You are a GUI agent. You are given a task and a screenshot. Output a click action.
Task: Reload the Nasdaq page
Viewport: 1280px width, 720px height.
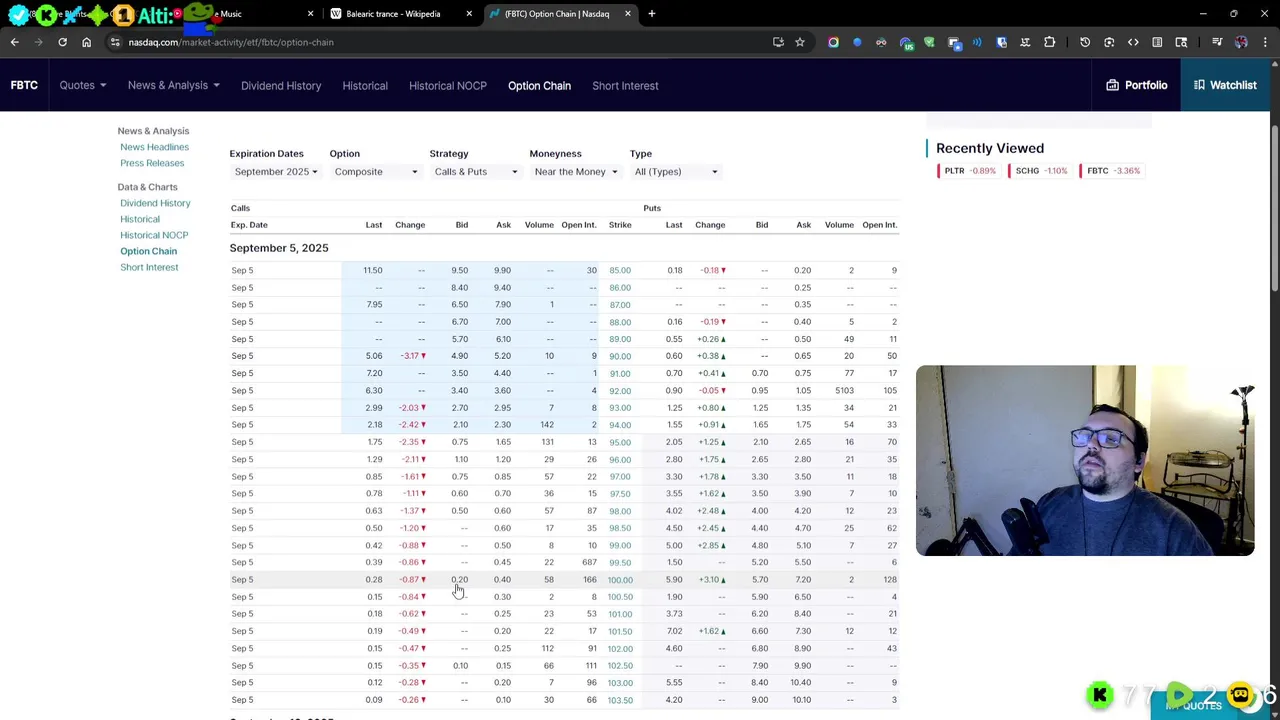pos(62,42)
